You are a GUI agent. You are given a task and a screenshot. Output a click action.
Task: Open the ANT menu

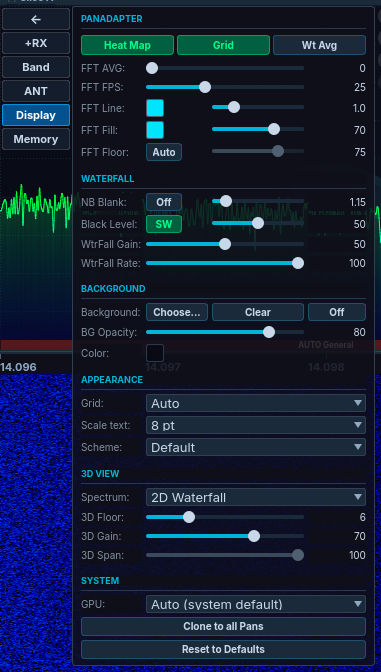pyautogui.click(x=36, y=91)
